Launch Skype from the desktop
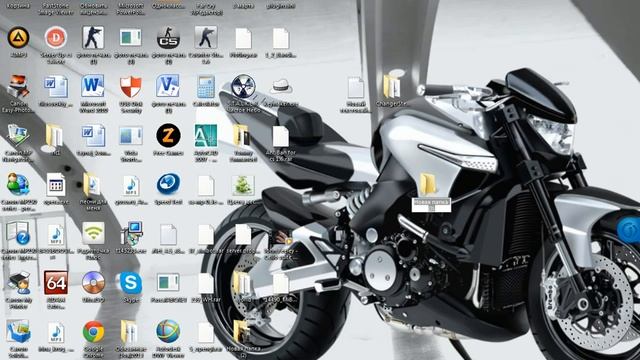 click(x=131, y=282)
